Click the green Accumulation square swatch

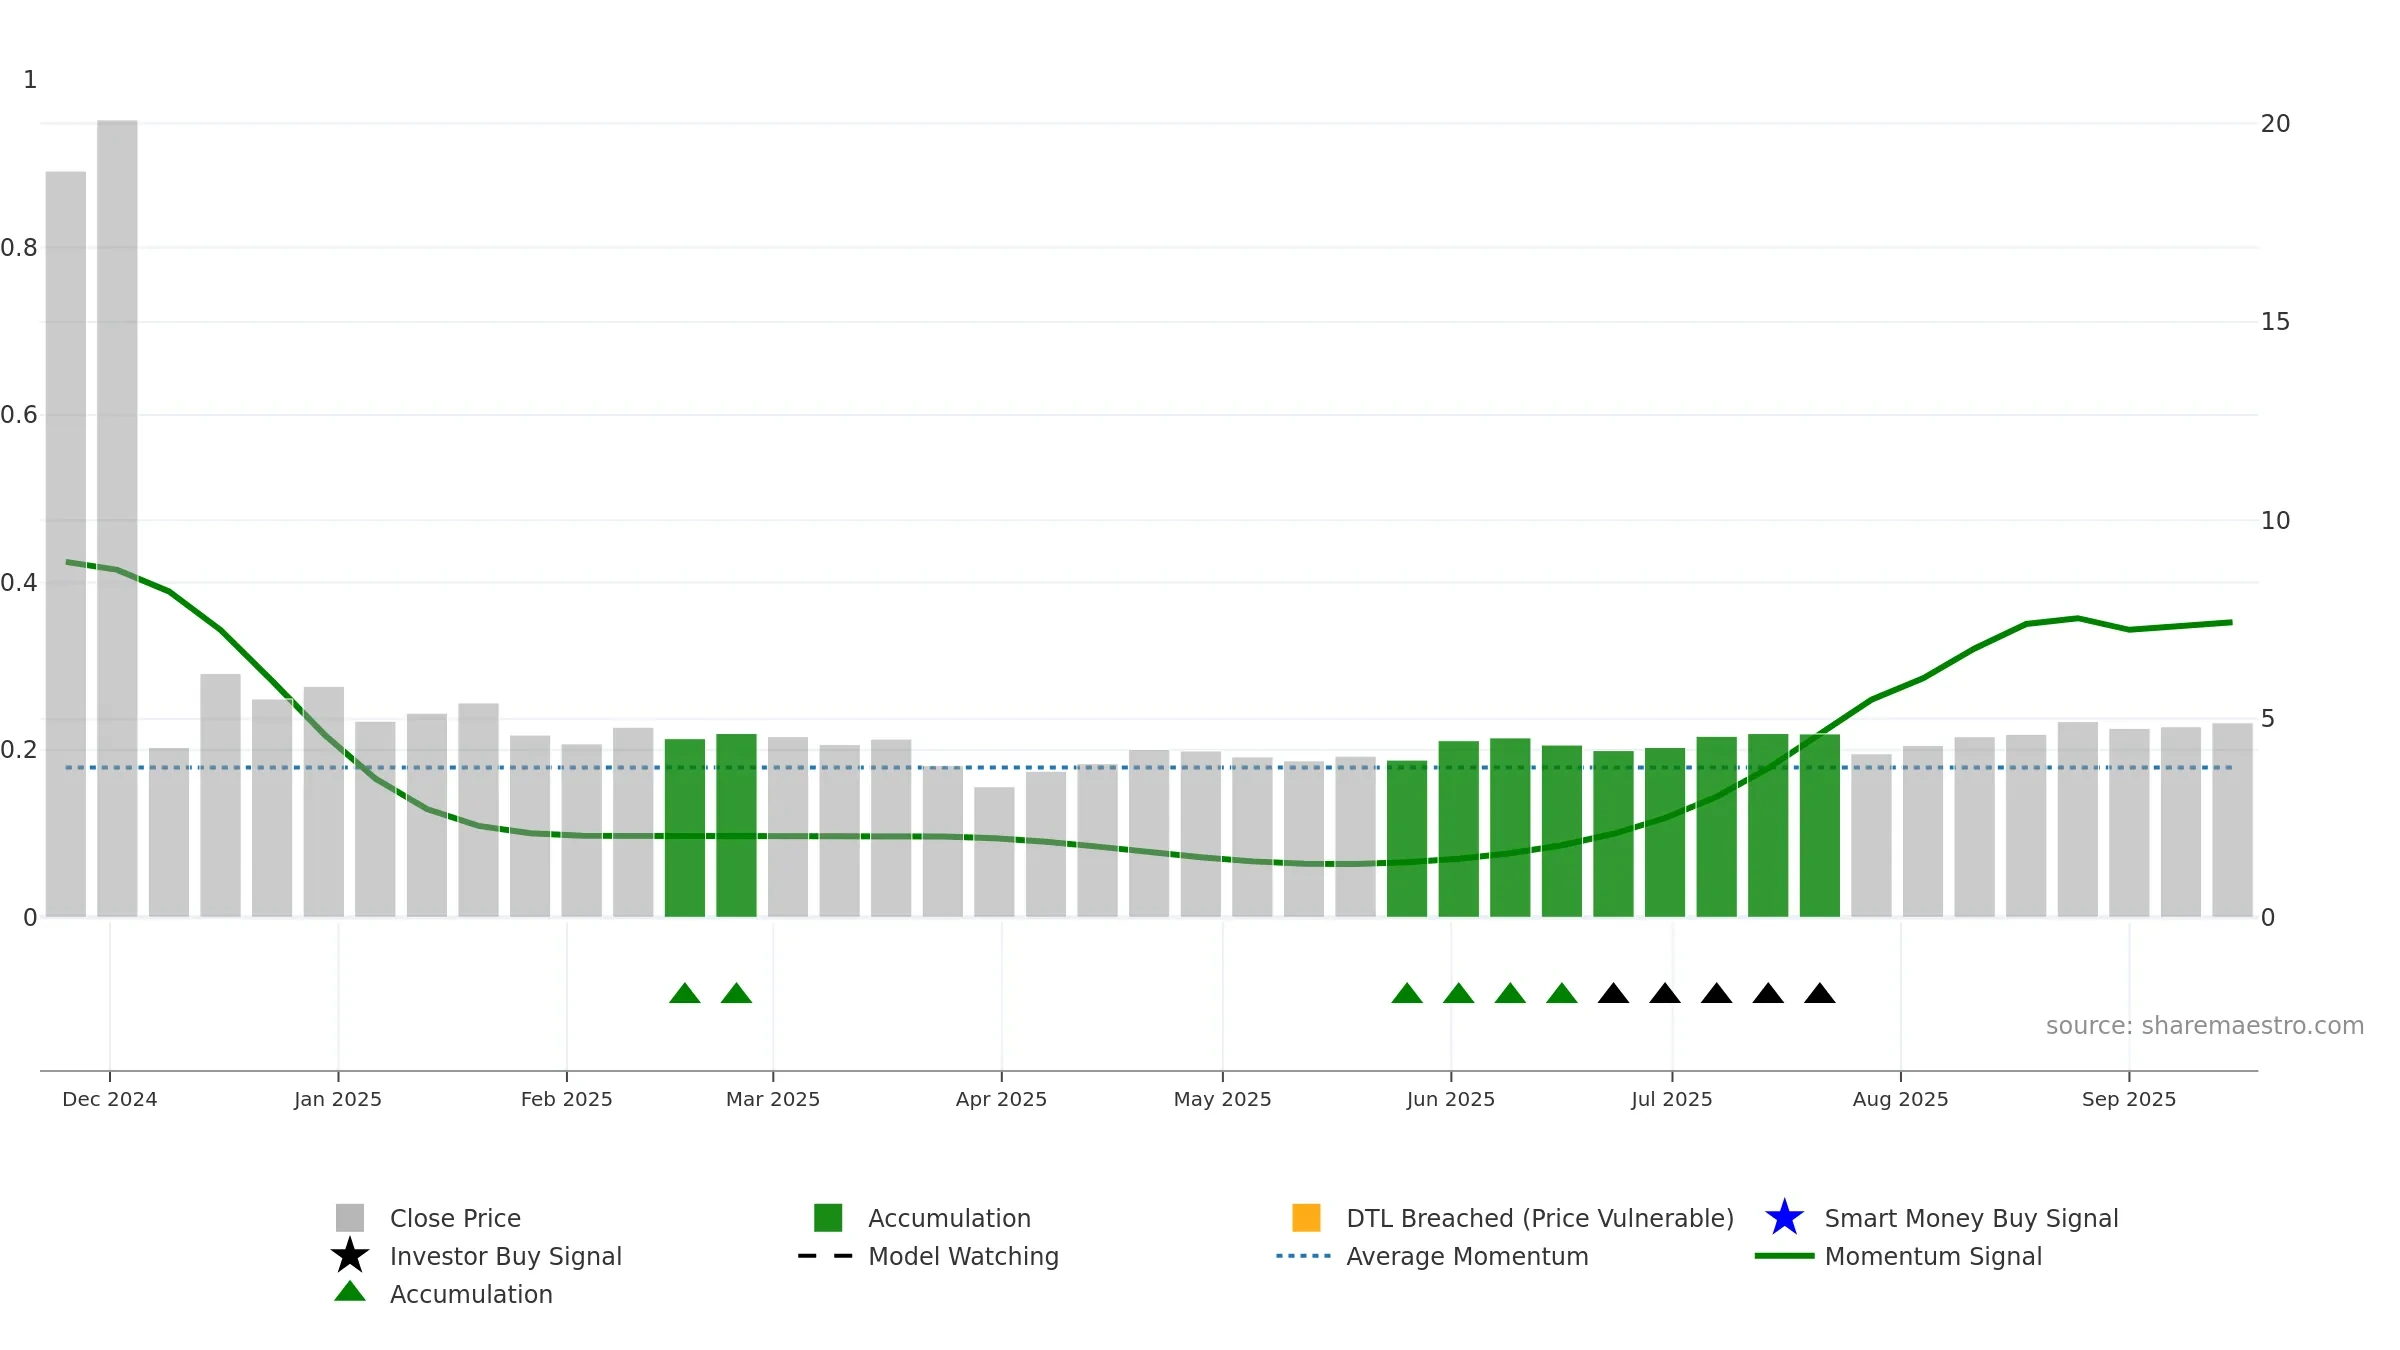click(x=828, y=1218)
